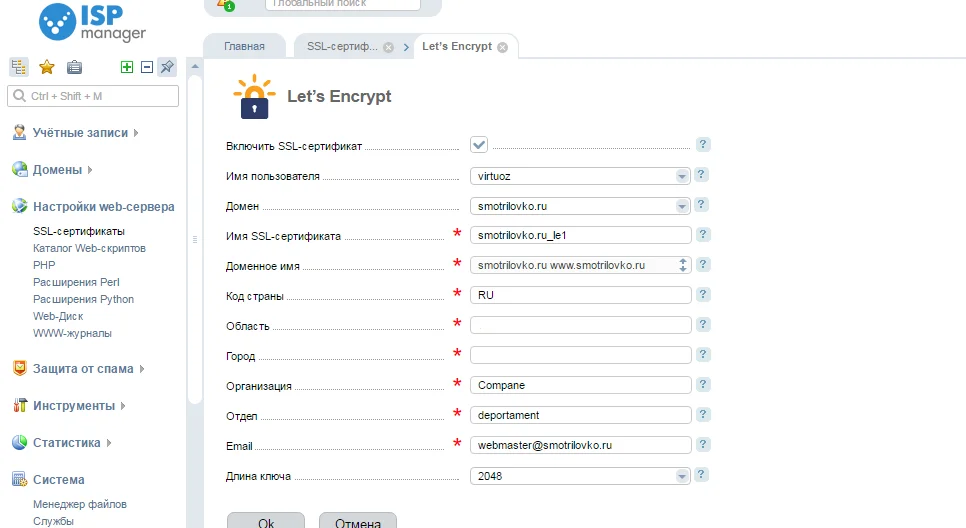This screenshot has height=528, width=966.
Task: Open the Длина ключа dropdown (2048)
Action: point(580,476)
